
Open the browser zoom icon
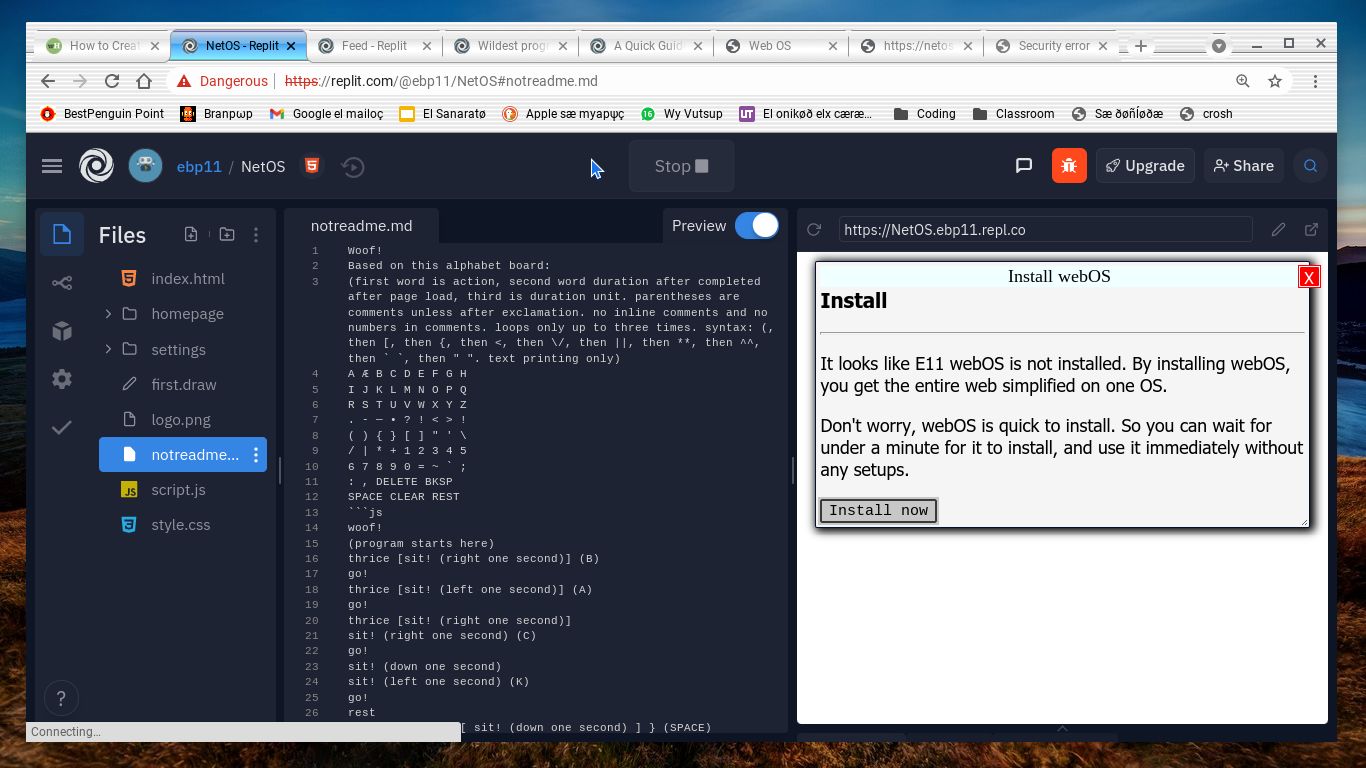coord(1242,81)
